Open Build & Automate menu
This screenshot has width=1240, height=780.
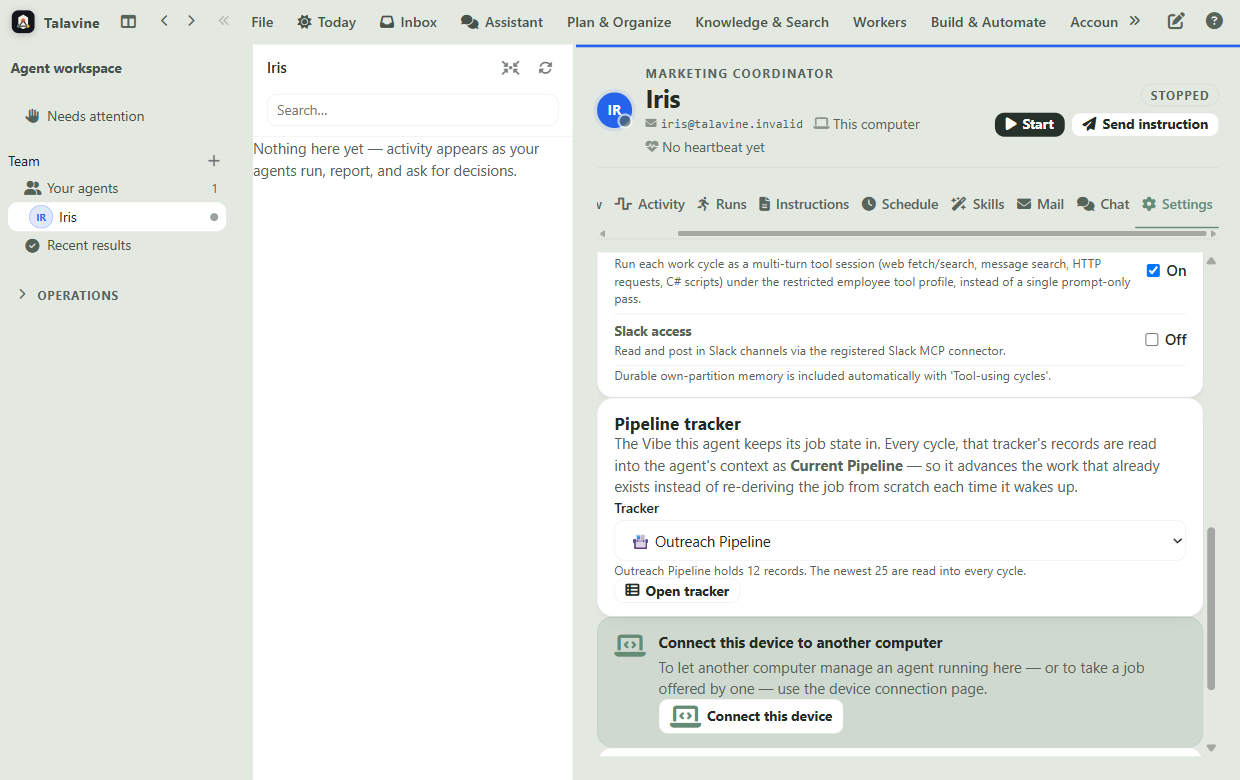(x=988, y=22)
